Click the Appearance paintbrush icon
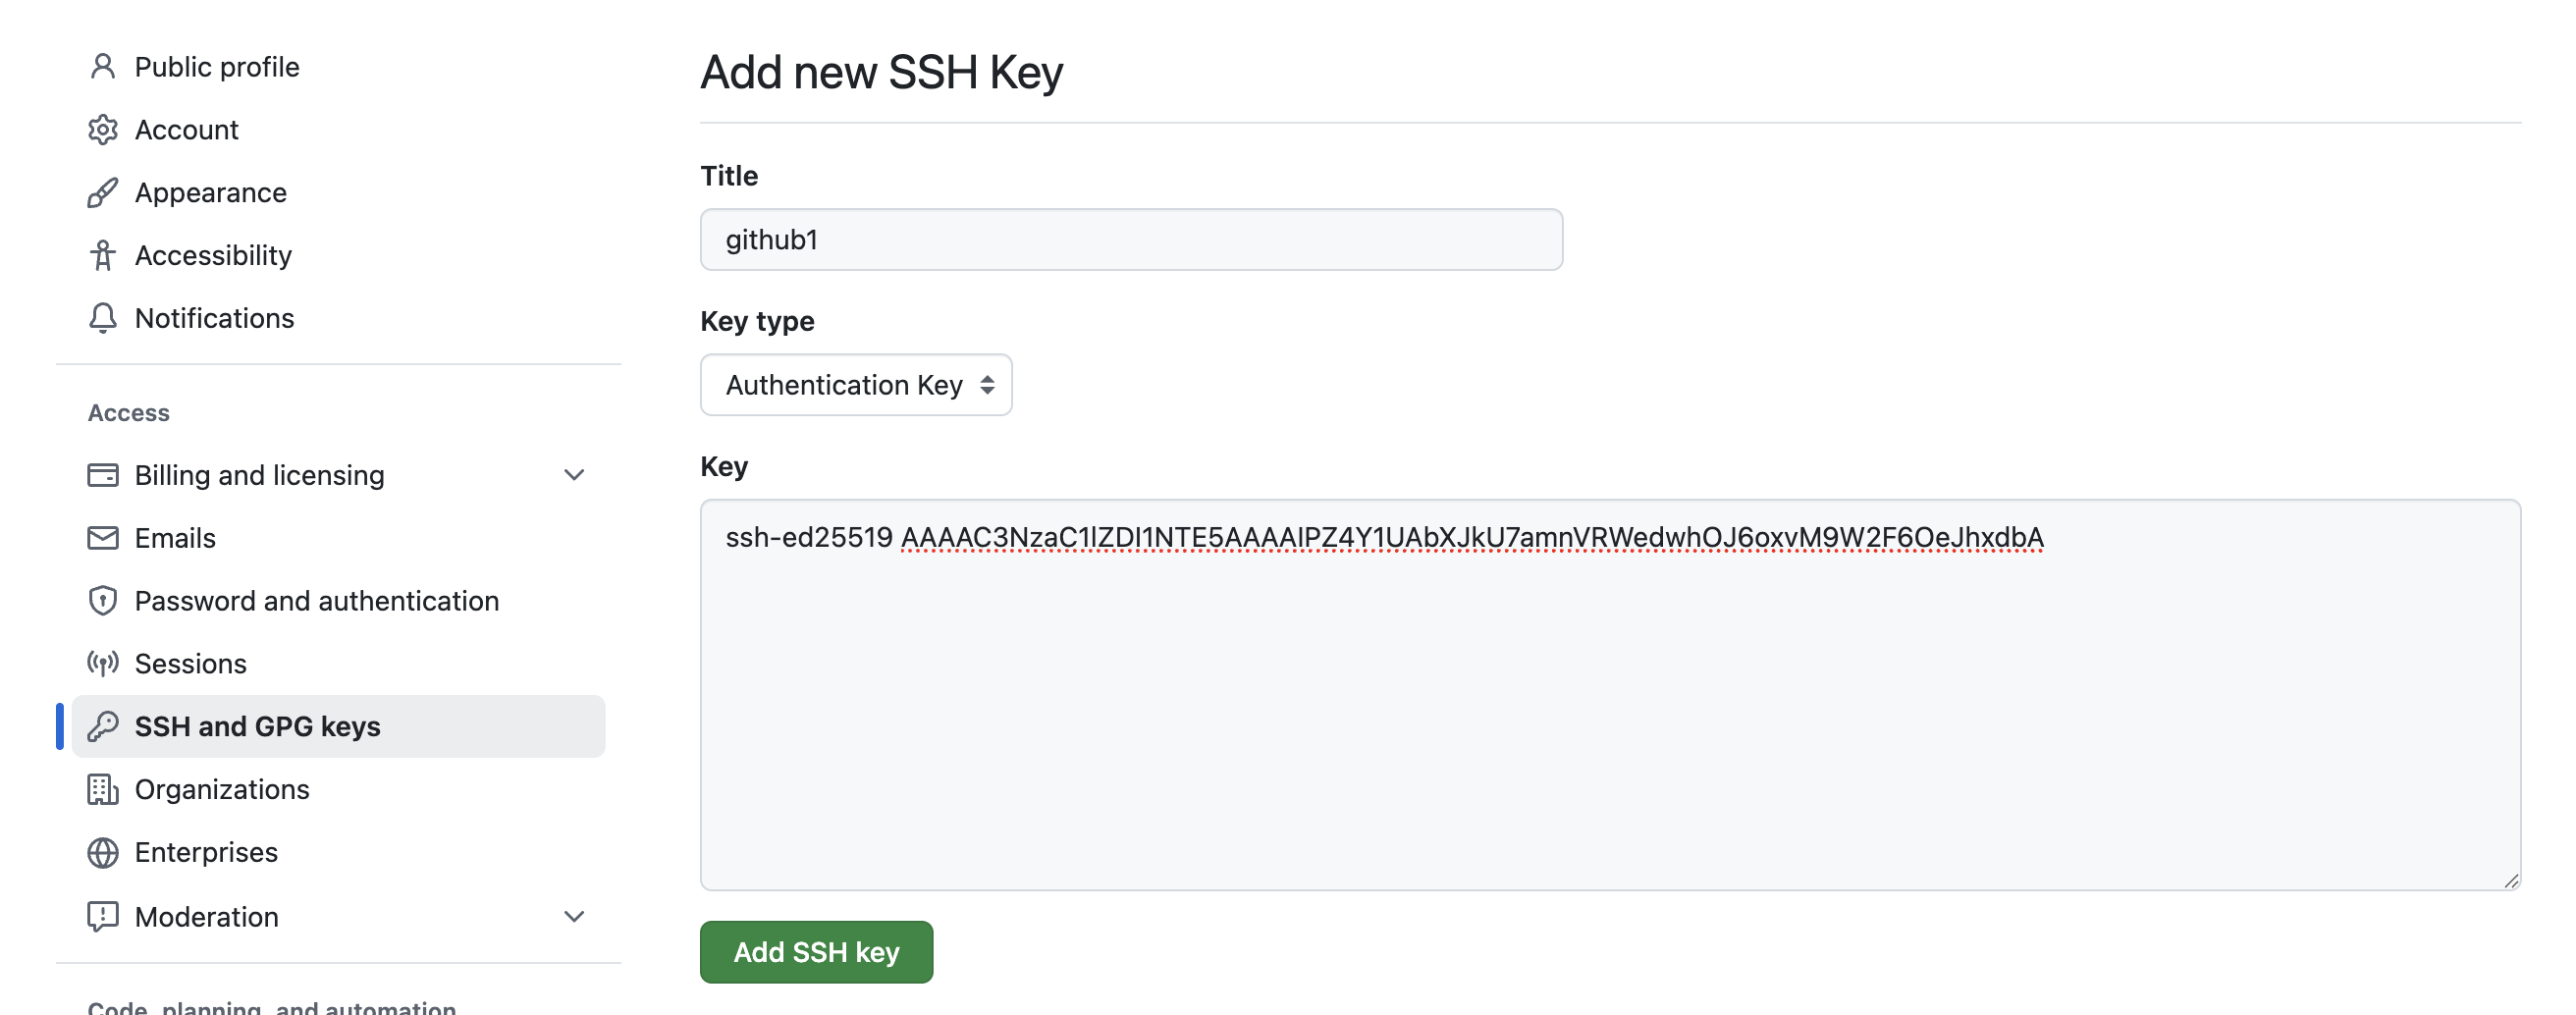Screen dimensions: 2576x1015 102,193
